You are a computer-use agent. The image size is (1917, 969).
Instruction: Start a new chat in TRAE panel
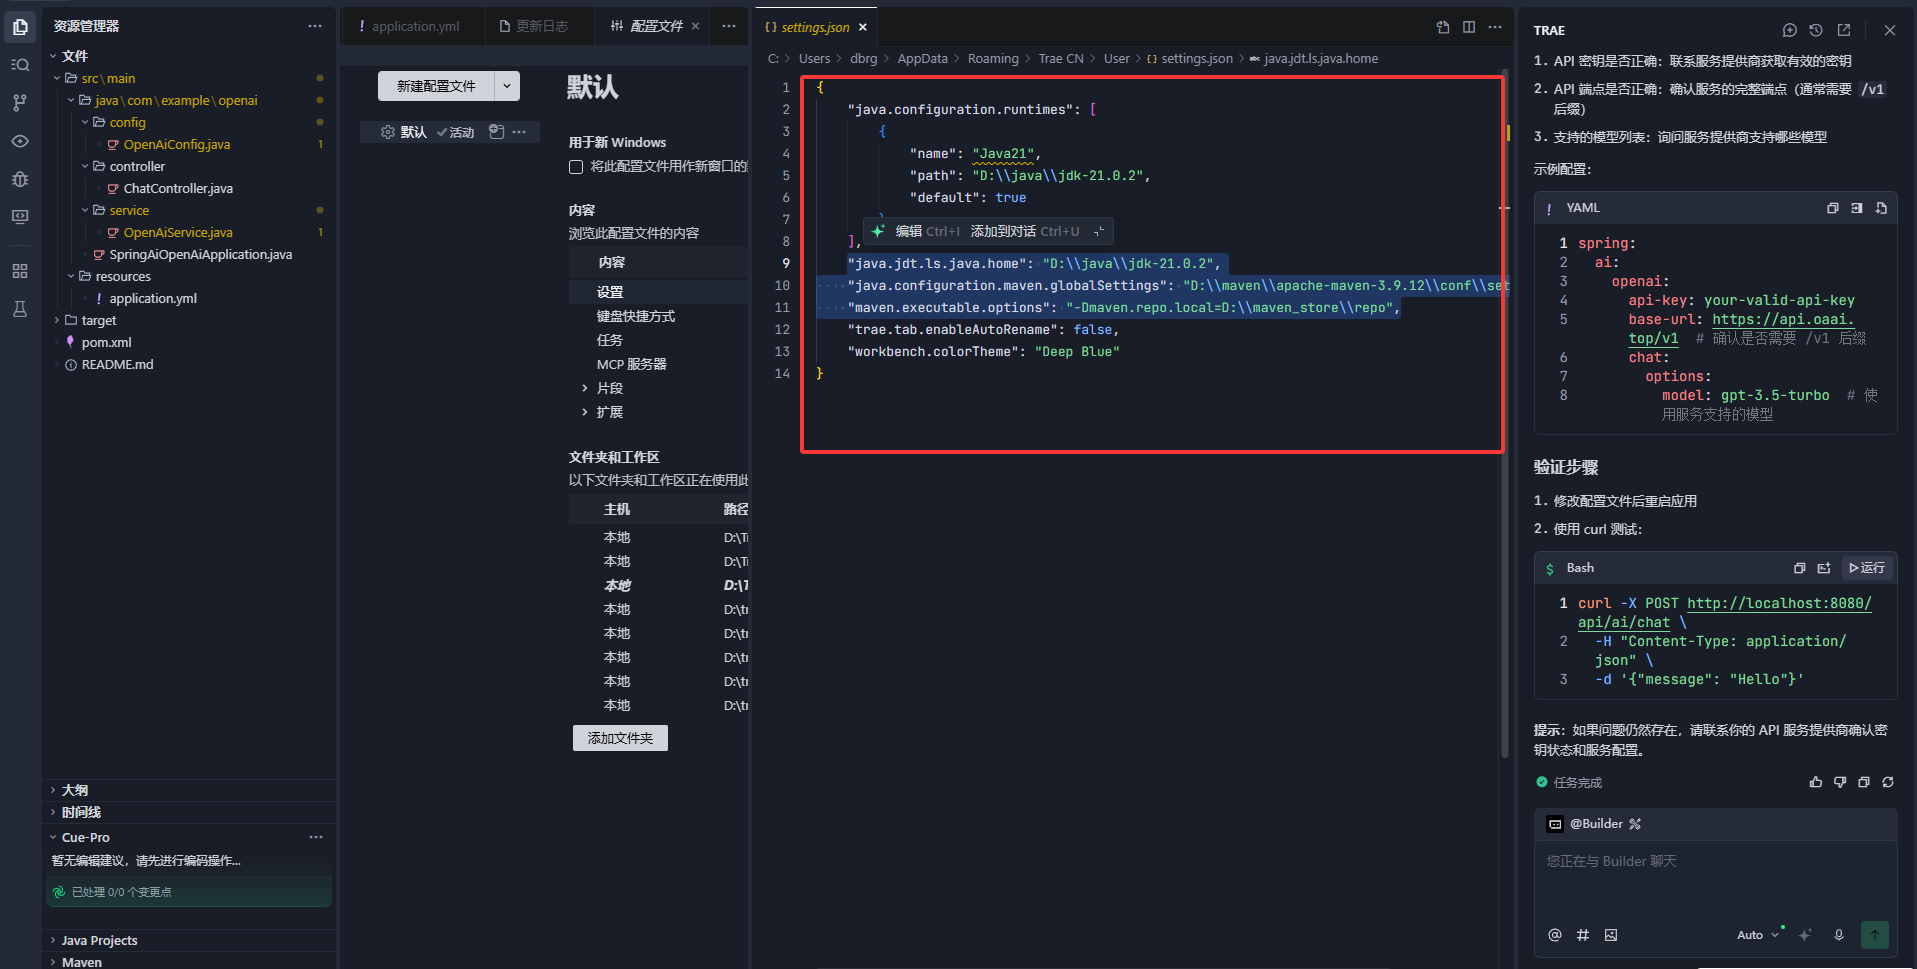1790,30
